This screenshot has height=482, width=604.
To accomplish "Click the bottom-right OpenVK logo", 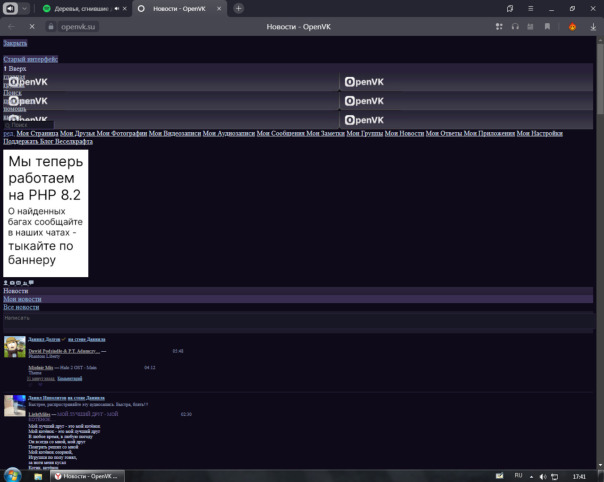I will tap(364, 120).
